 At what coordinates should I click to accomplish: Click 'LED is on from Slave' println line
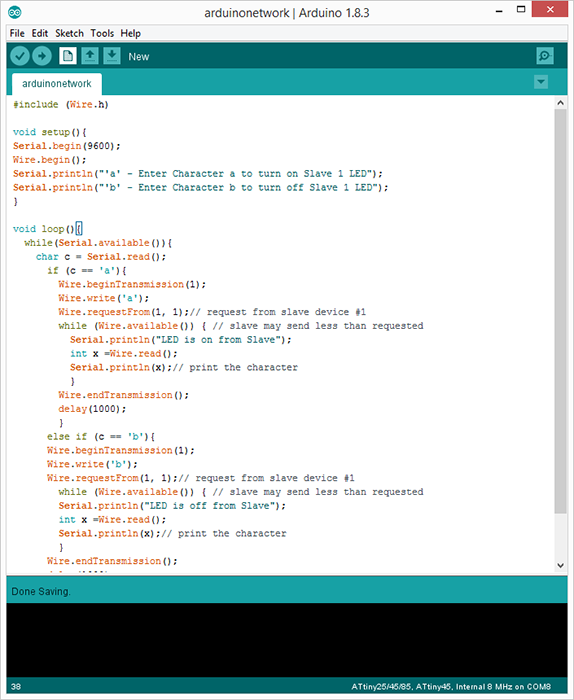(x=180, y=340)
